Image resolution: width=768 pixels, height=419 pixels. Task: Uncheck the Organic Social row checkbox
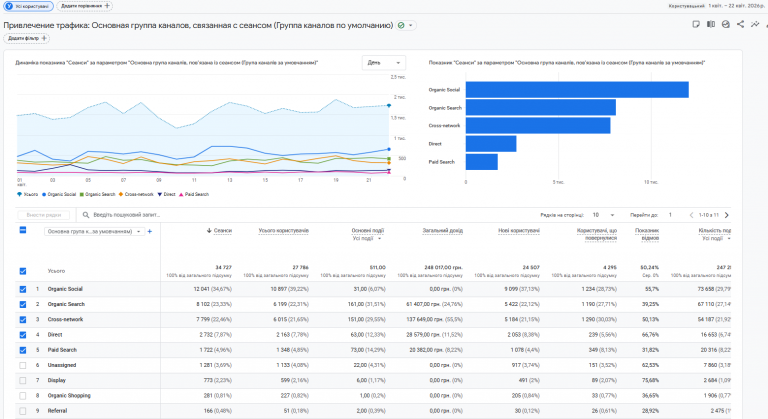tap(23, 289)
